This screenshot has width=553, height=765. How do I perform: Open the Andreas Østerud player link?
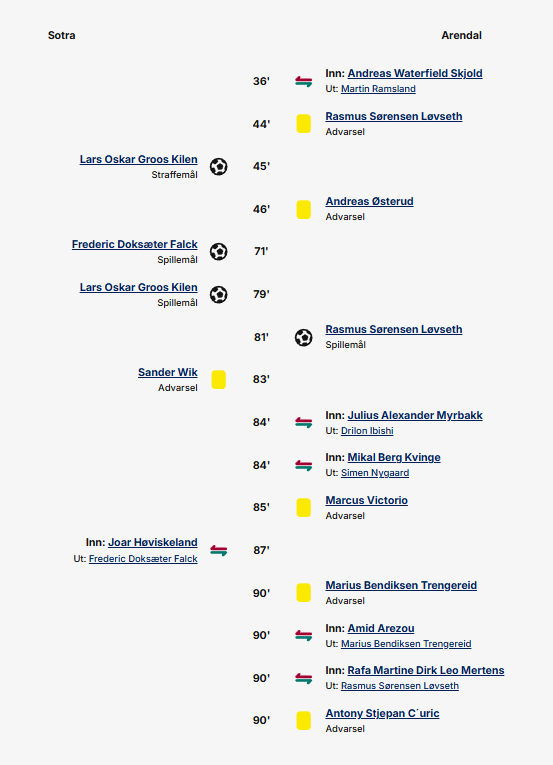pos(369,201)
